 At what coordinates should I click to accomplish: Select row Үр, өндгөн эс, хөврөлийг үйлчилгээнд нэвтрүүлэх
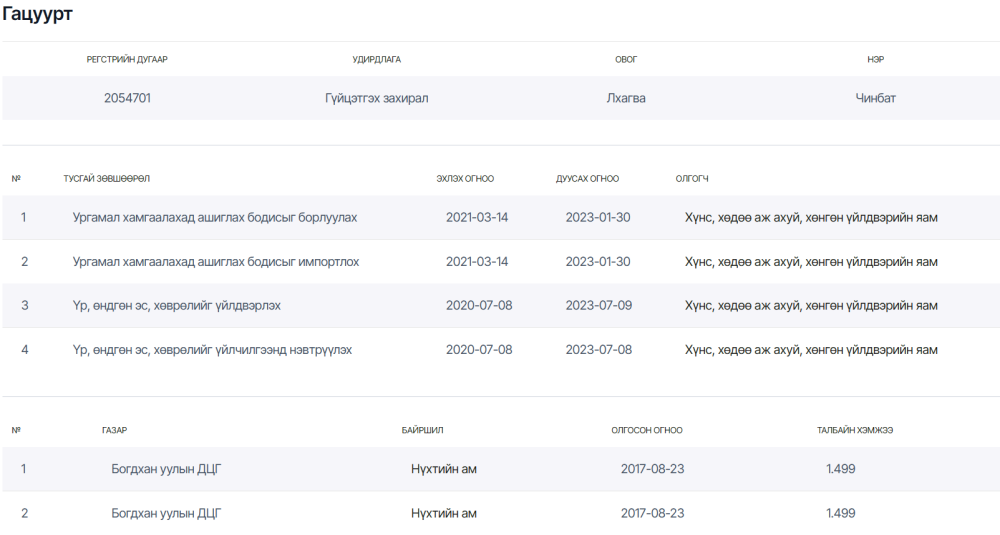click(x=501, y=350)
